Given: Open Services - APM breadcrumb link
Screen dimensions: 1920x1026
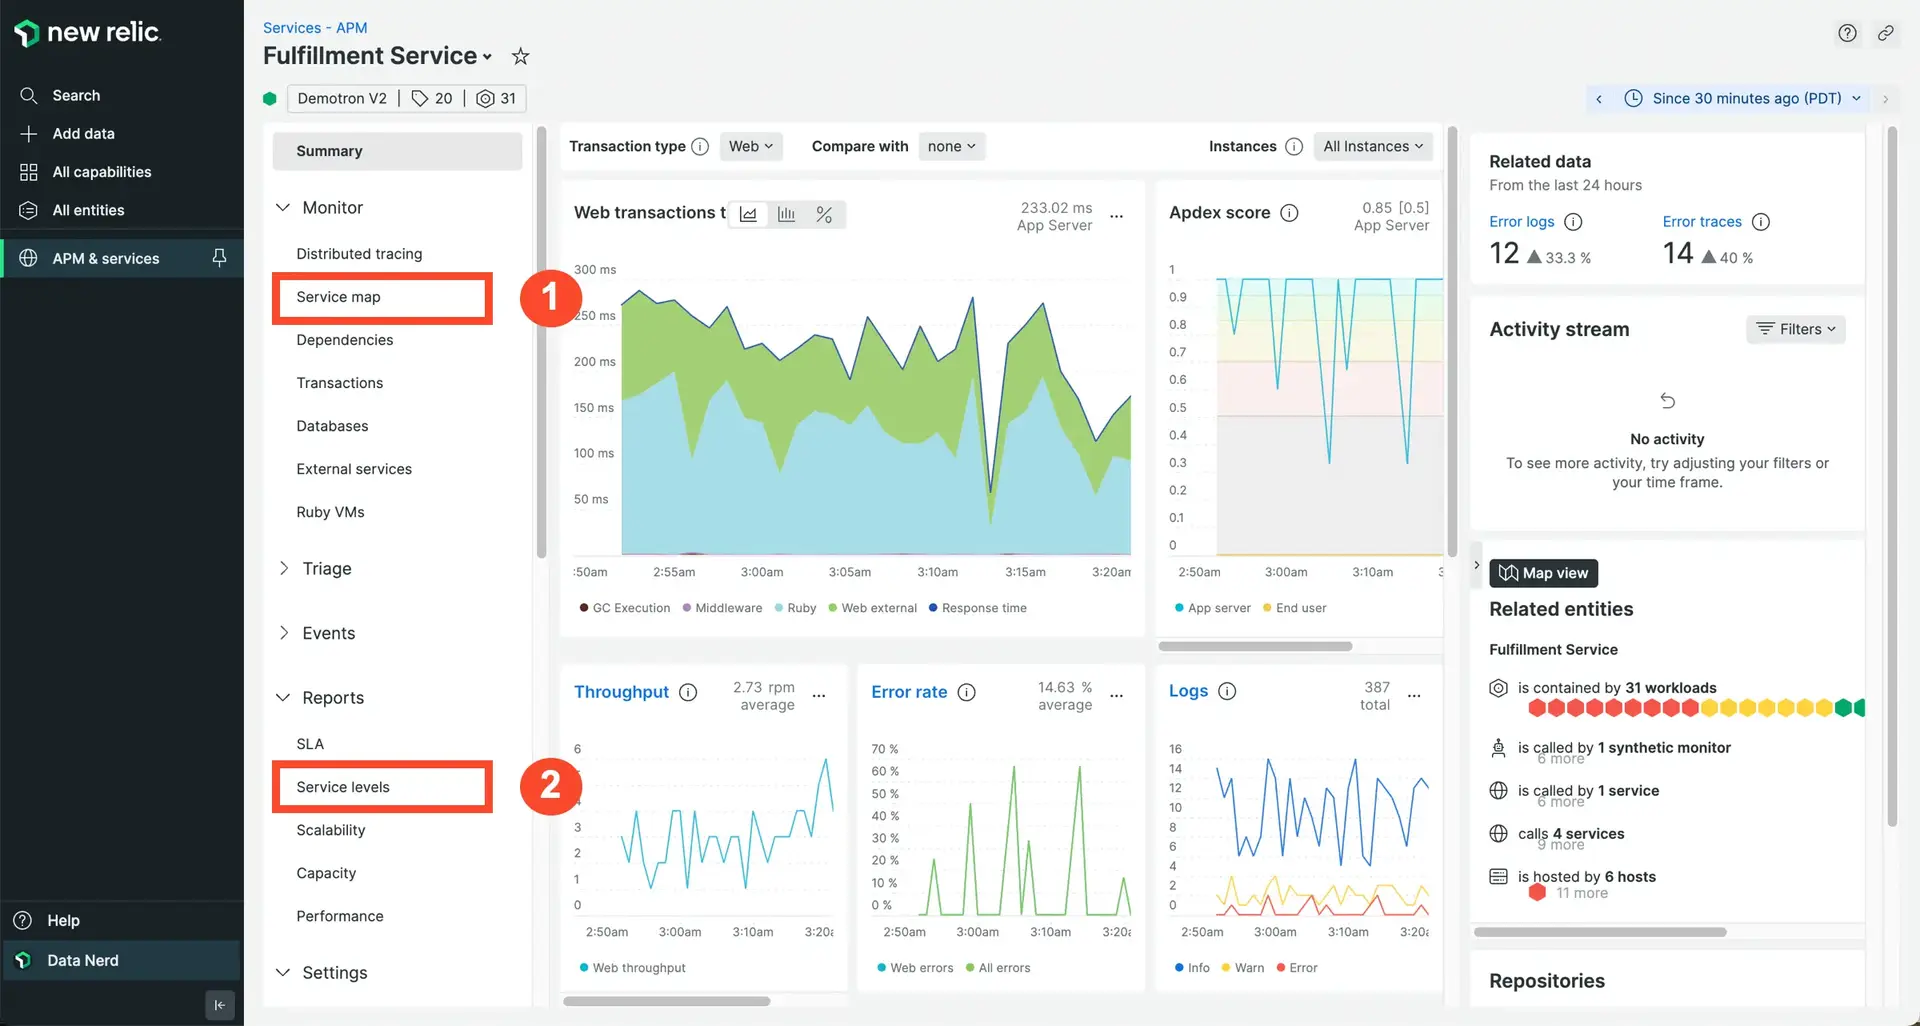Looking at the screenshot, I should tap(315, 28).
